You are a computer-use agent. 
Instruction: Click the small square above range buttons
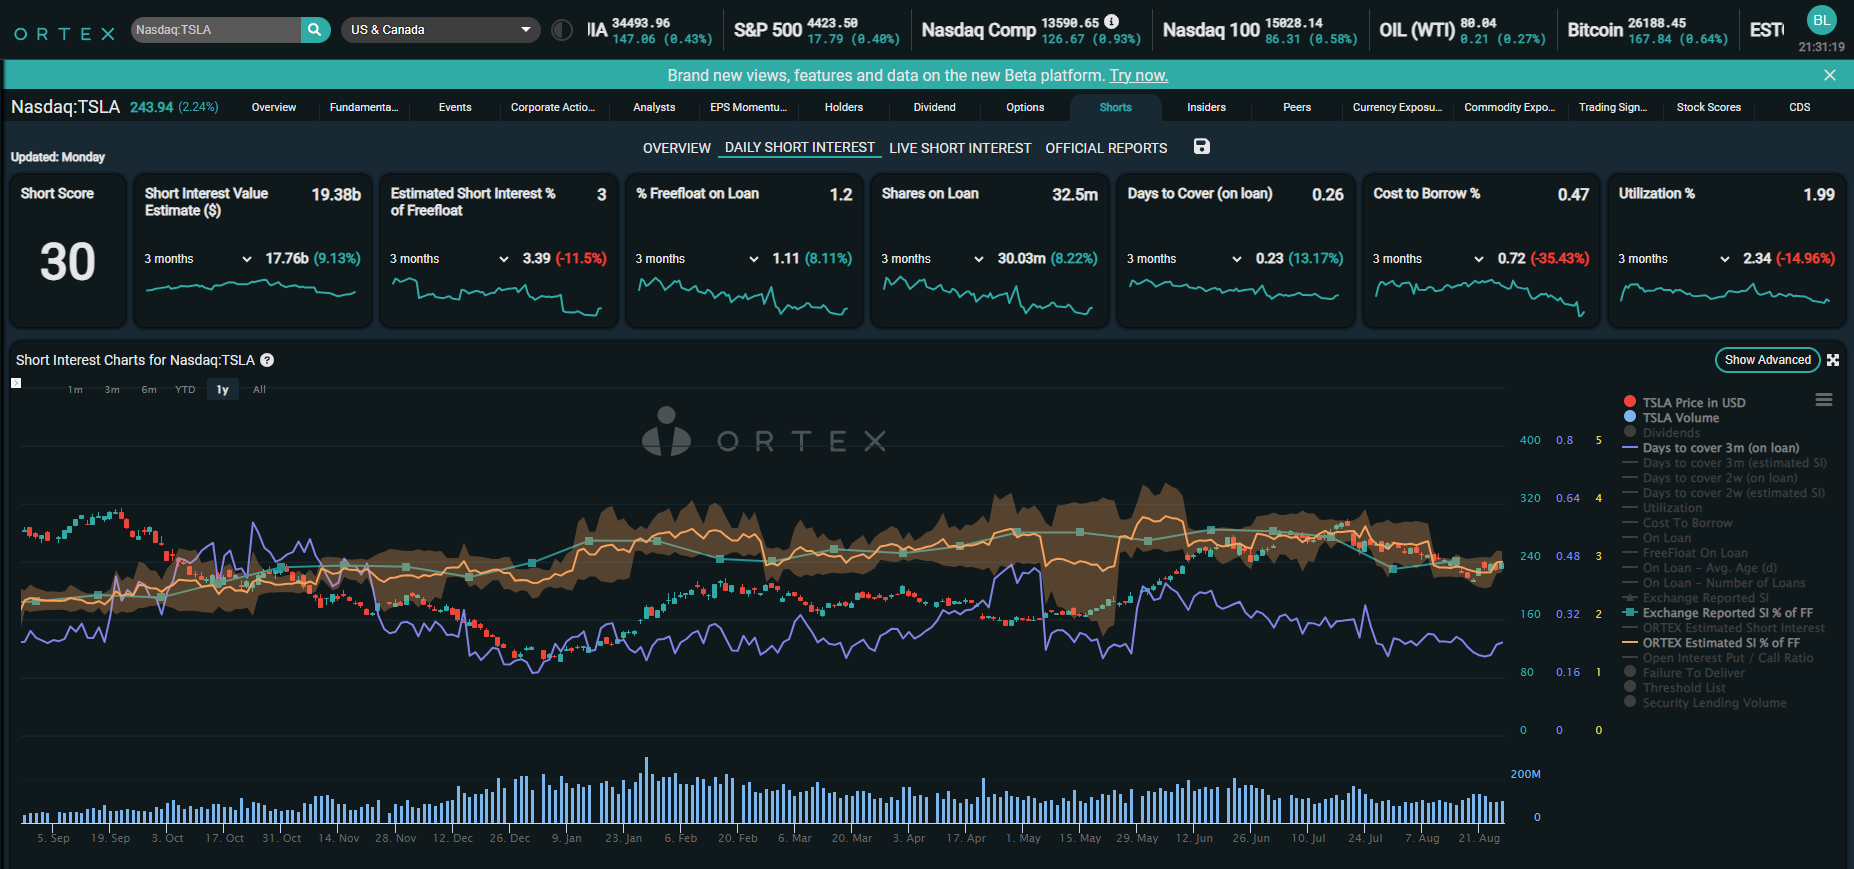click(16, 383)
